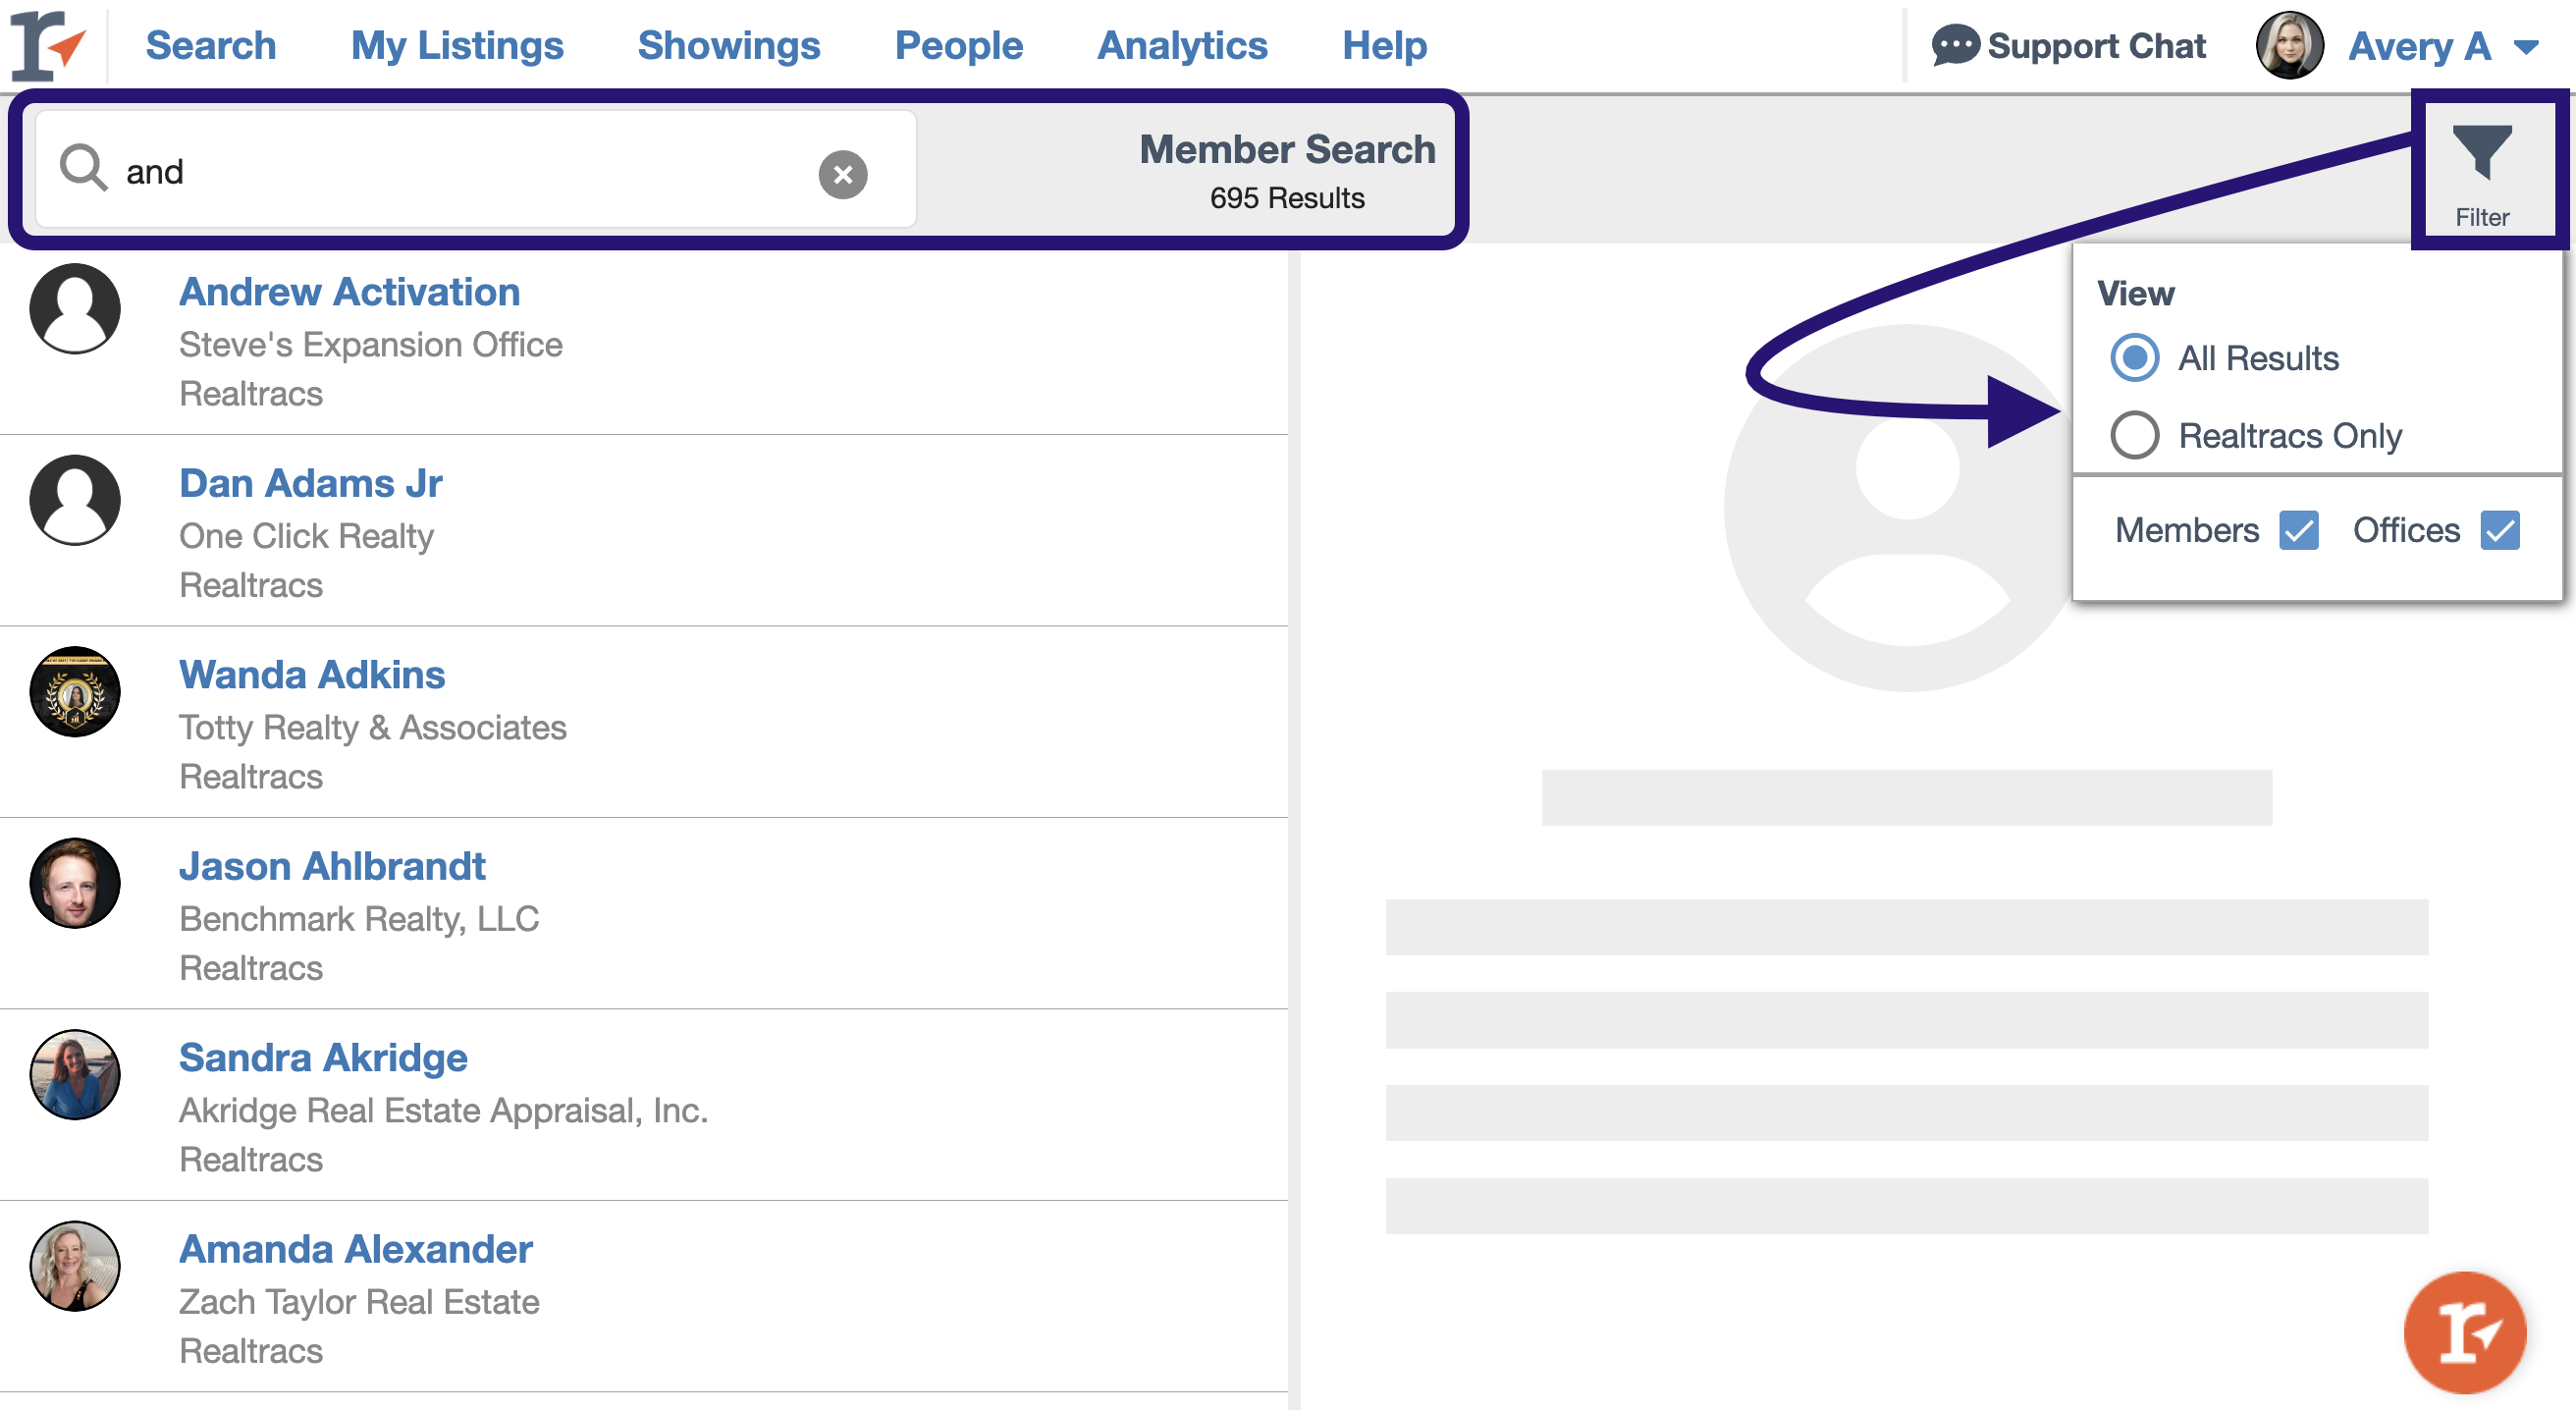Click Benchmark Realty, LLC text
Screen dimensions: 2576x1410
pyautogui.click(x=359, y=920)
